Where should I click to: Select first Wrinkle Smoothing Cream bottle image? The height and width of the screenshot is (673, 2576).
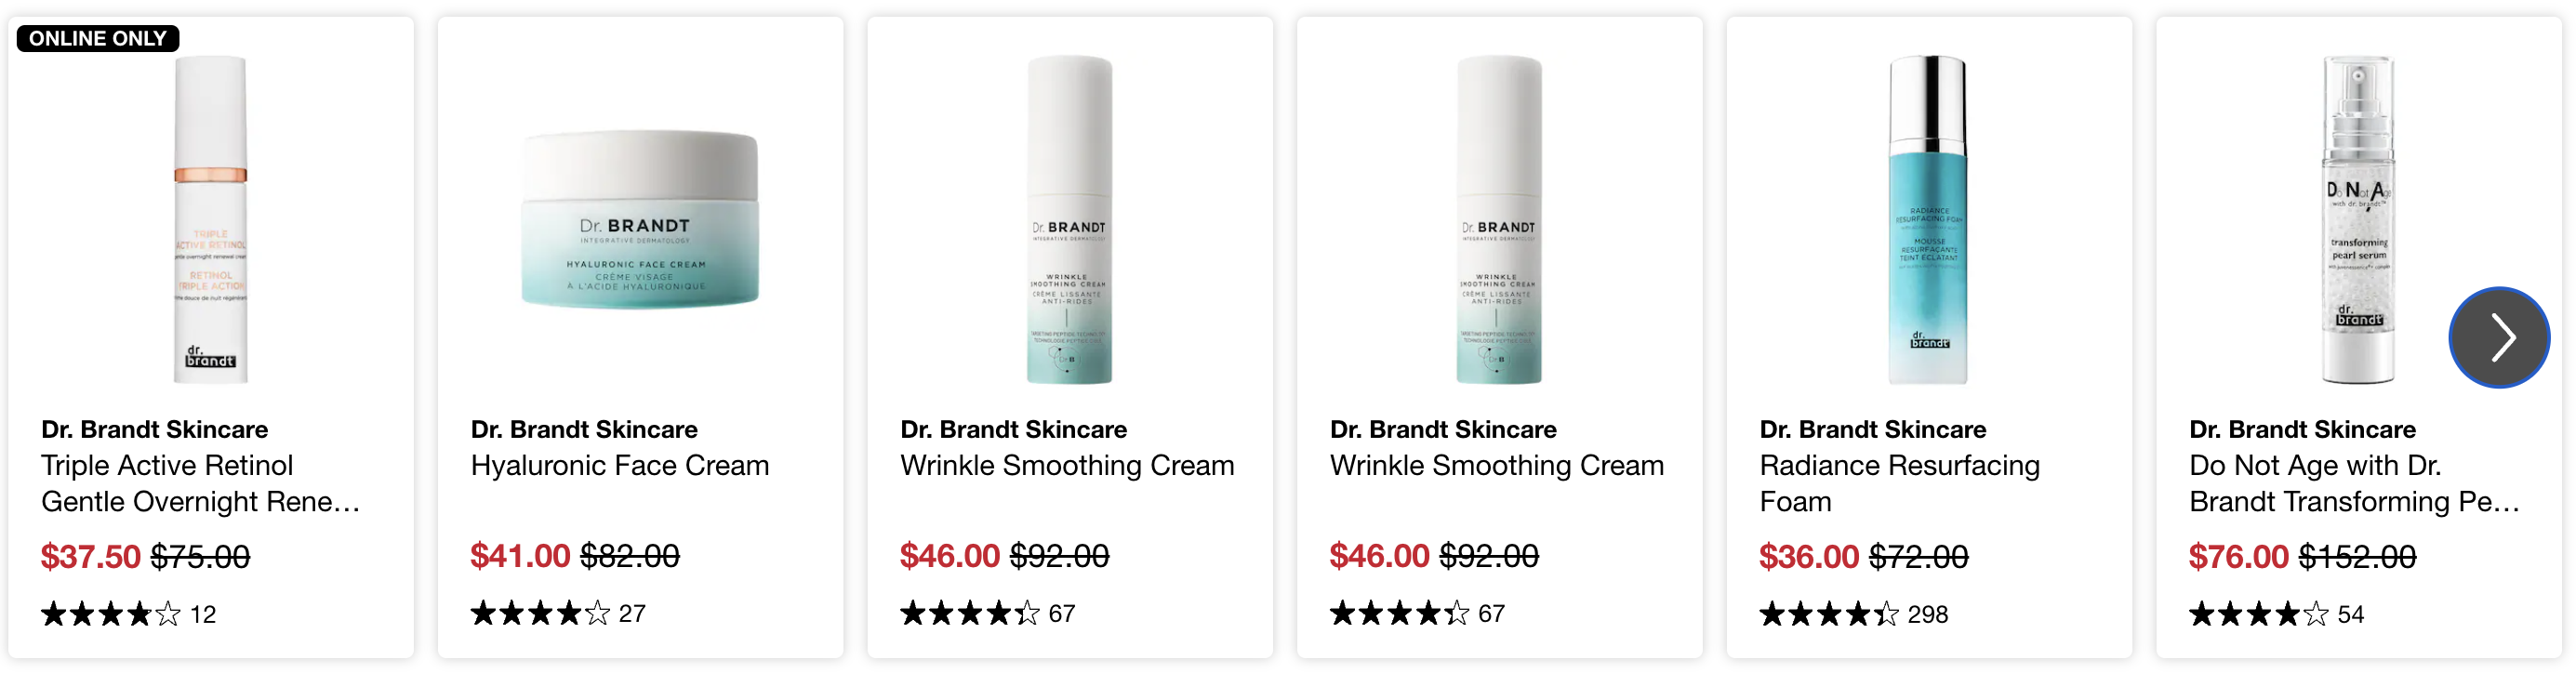point(1069,220)
